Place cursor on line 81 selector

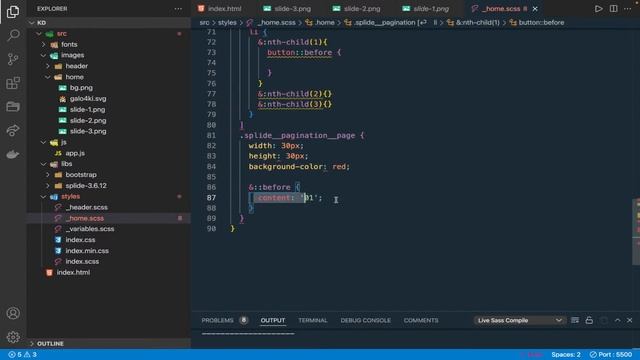click(x=299, y=136)
